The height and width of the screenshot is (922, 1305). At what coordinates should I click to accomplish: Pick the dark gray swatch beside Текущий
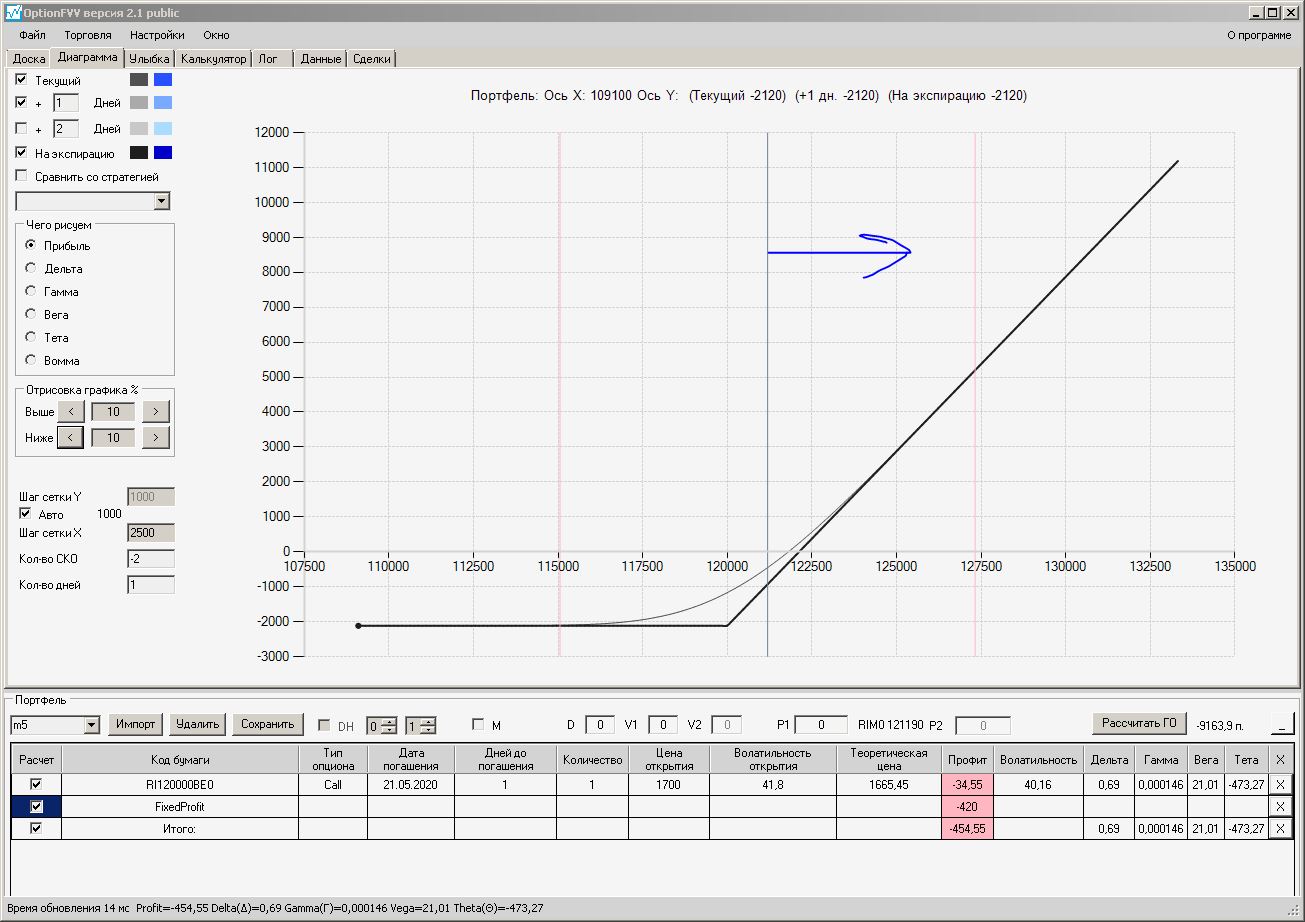[x=139, y=79]
